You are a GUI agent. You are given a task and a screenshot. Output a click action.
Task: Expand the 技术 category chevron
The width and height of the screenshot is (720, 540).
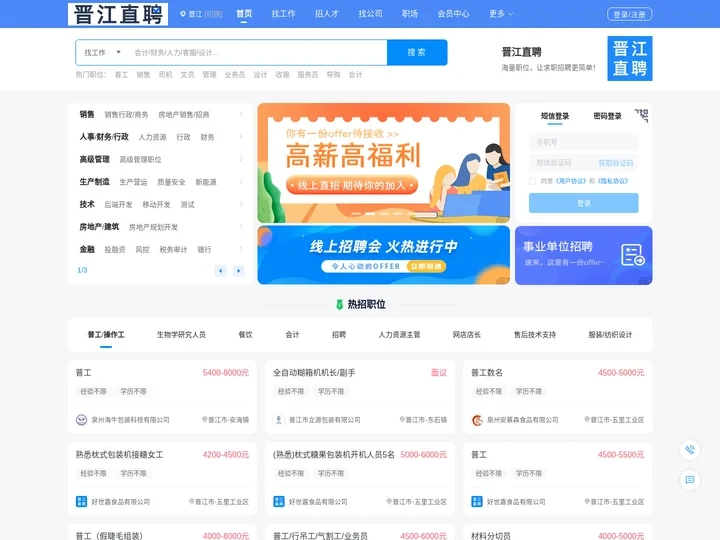[241, 204]
